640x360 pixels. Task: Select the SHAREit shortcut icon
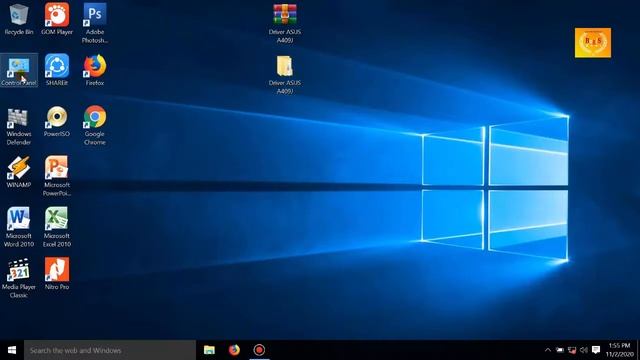(x=57, y=70)
